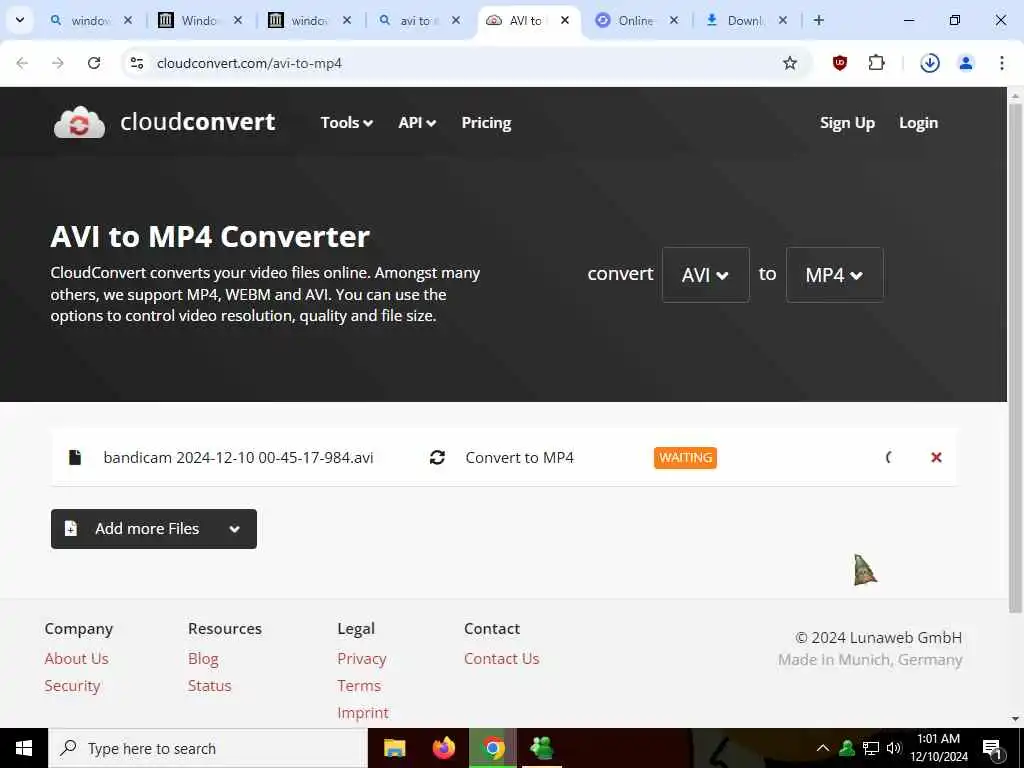Open the Terms link
The image size is (1024, 768).
[359, 686]
